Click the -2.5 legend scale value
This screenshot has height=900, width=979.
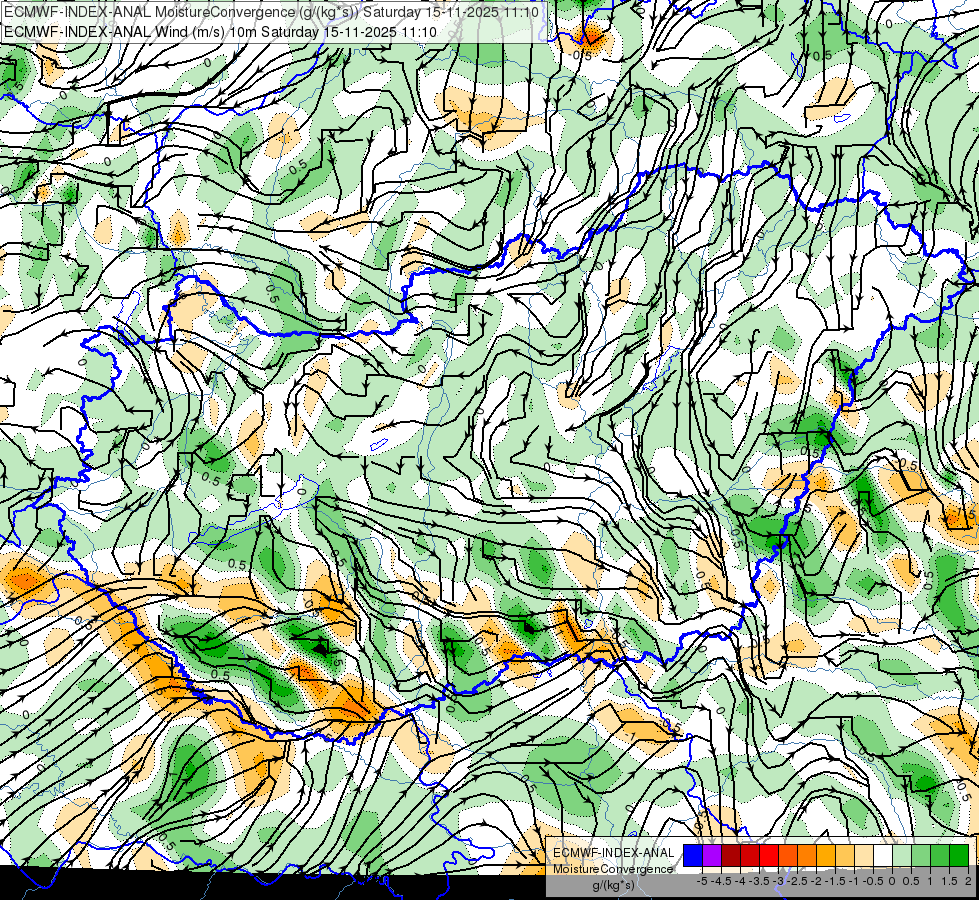797,881
